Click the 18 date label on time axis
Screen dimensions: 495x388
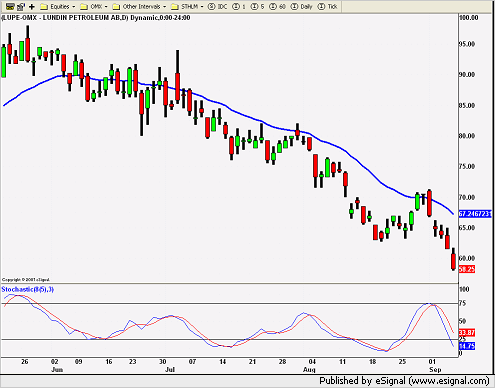[372, 361]
